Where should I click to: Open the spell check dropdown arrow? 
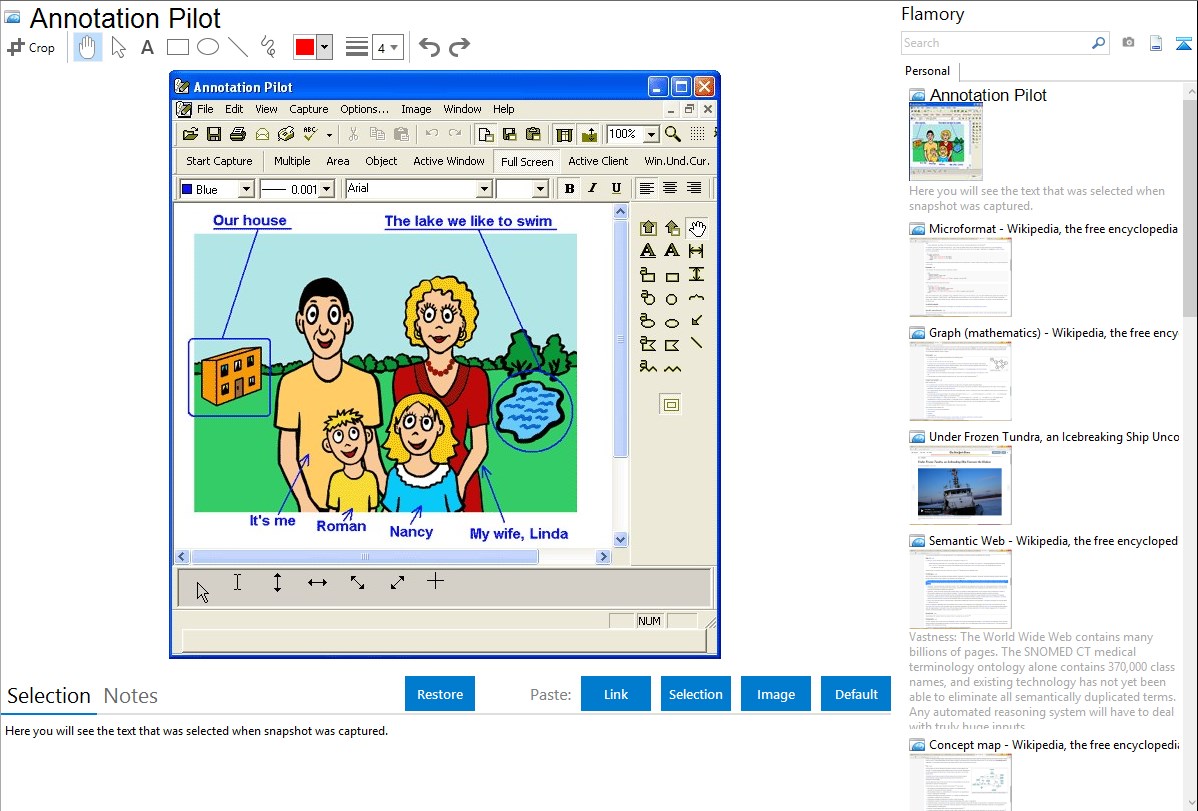coord(329,135)
